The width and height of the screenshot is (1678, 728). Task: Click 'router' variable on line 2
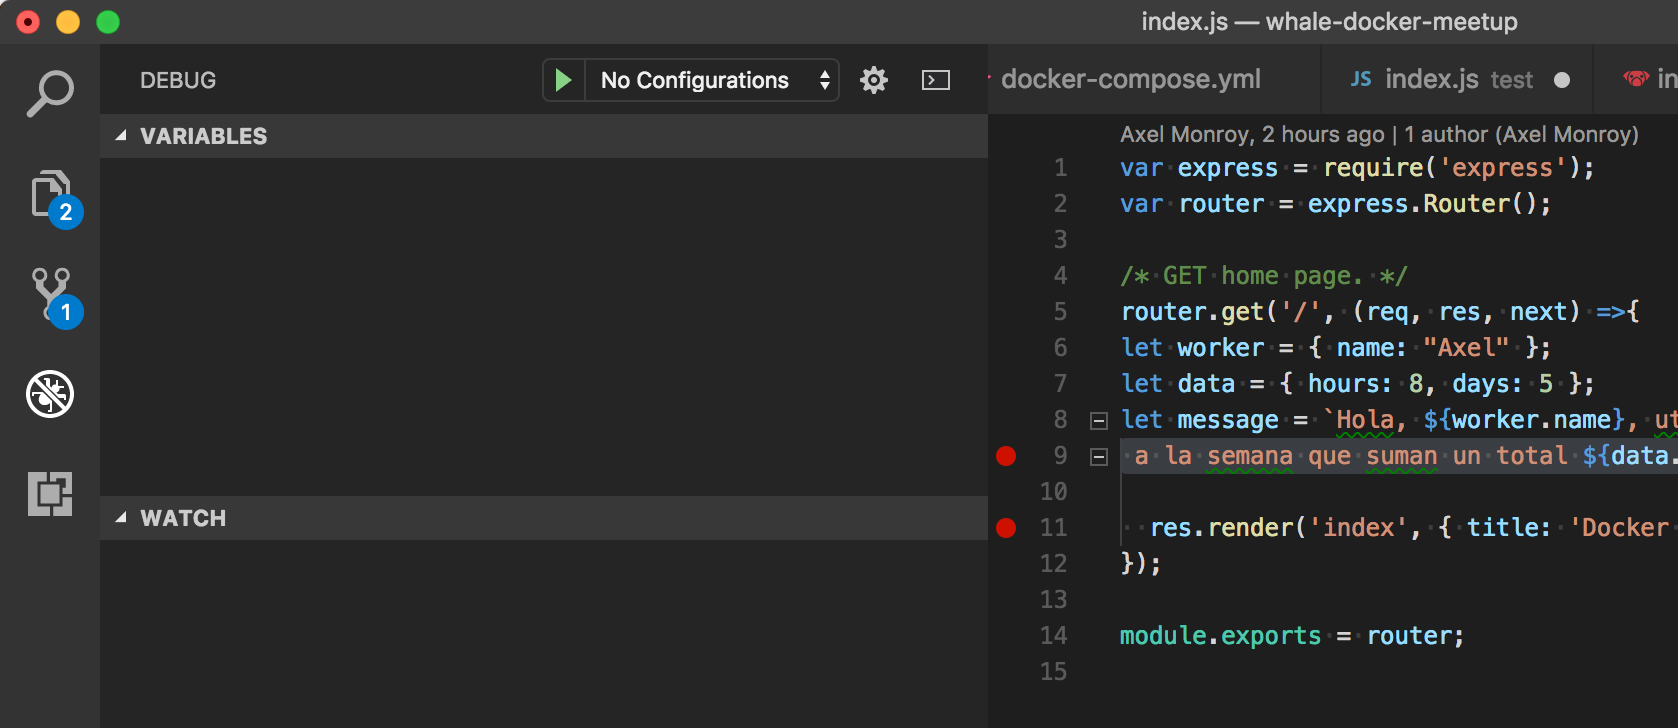tap(1221, 204)
